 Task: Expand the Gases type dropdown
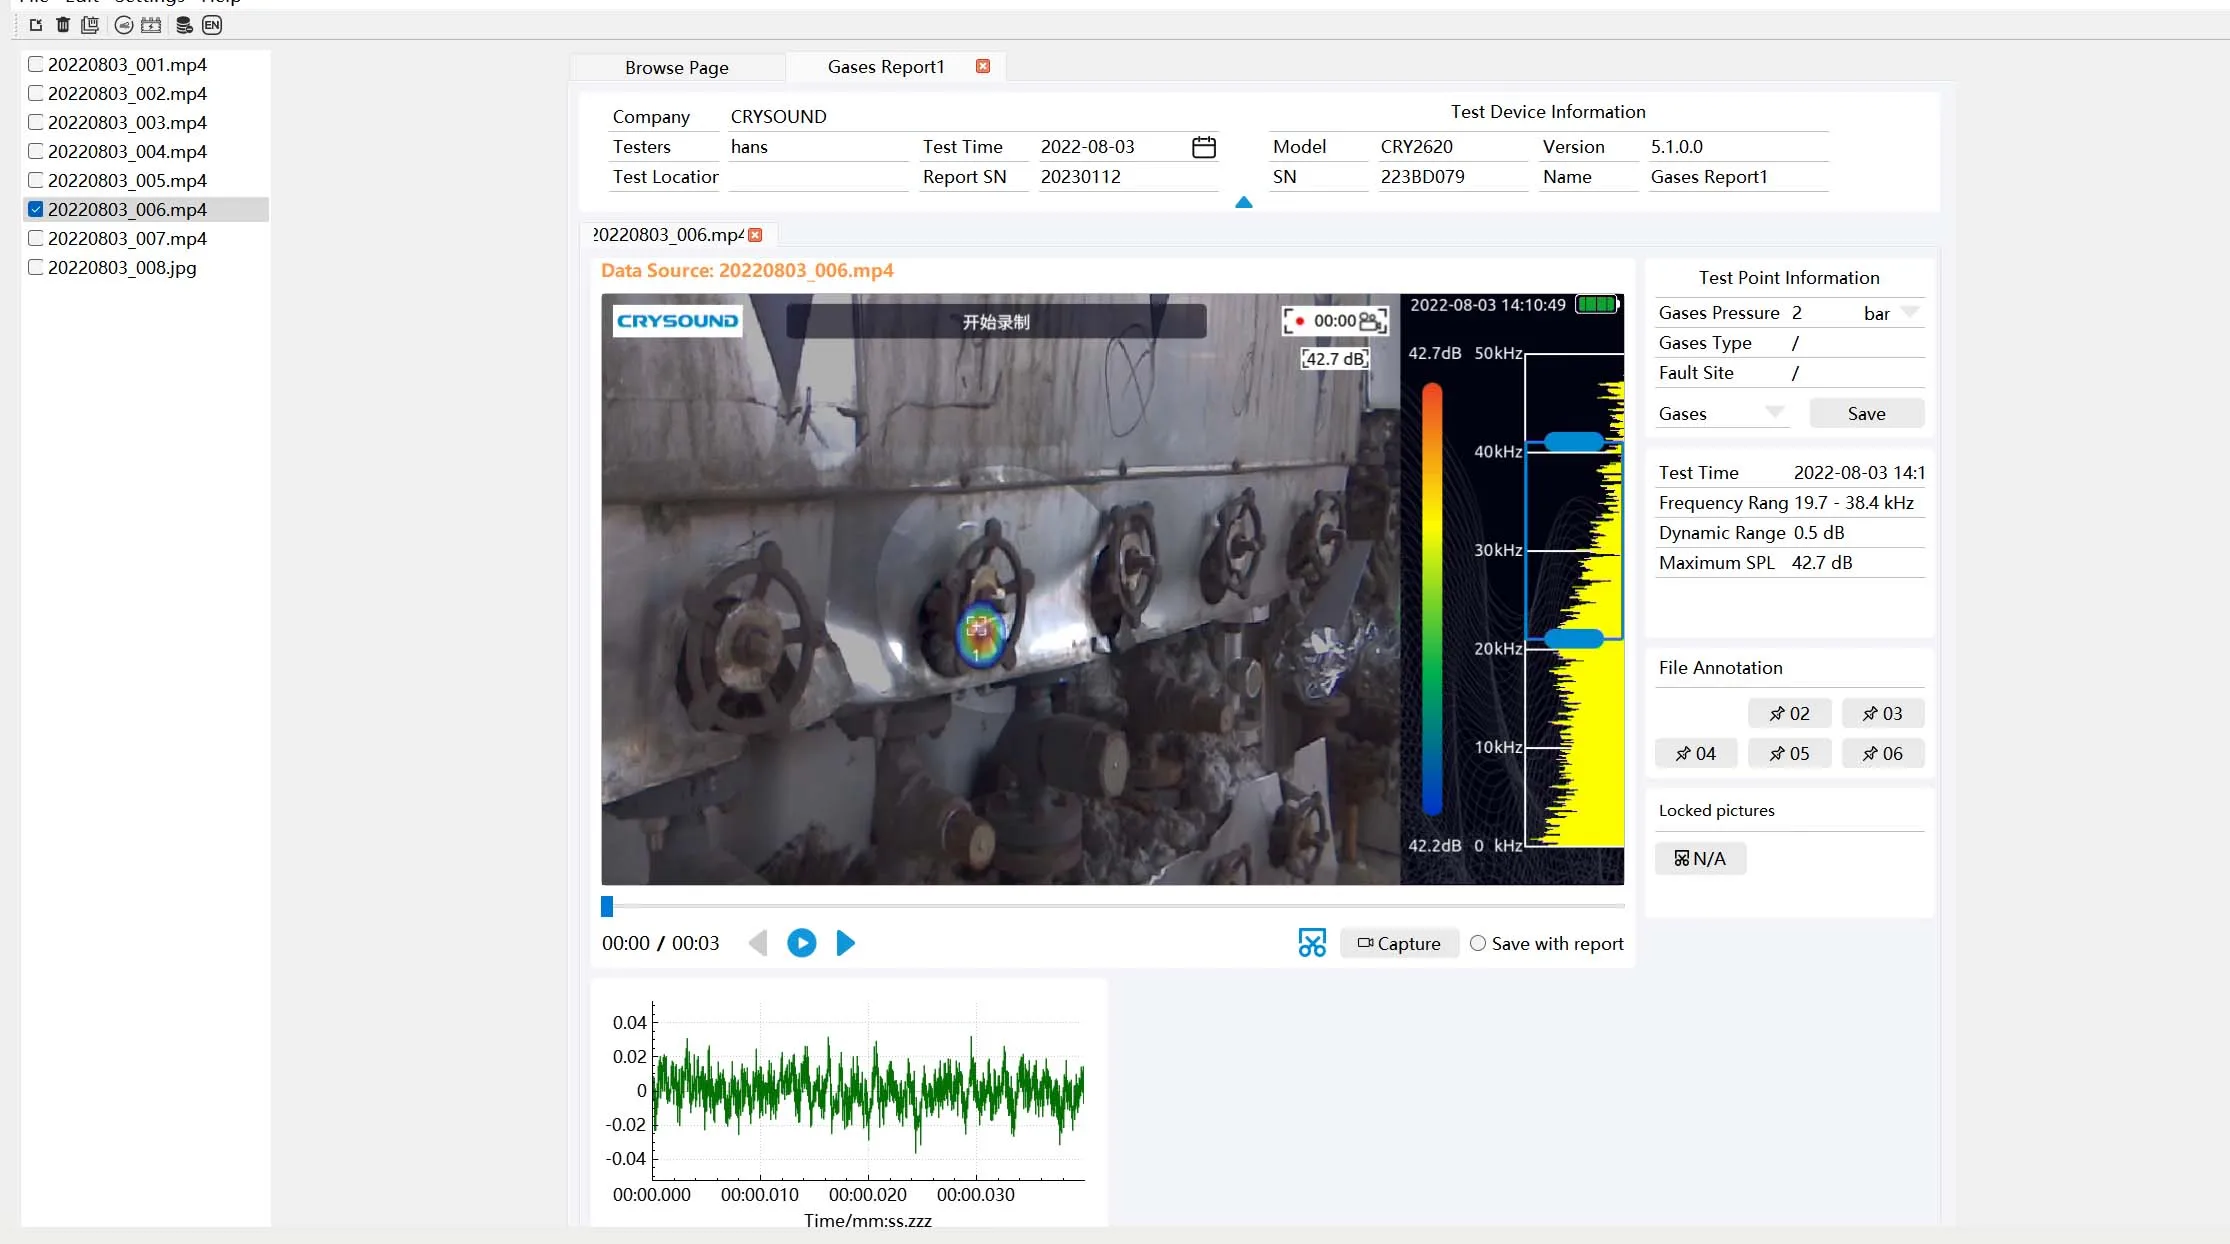point(1774,413)
